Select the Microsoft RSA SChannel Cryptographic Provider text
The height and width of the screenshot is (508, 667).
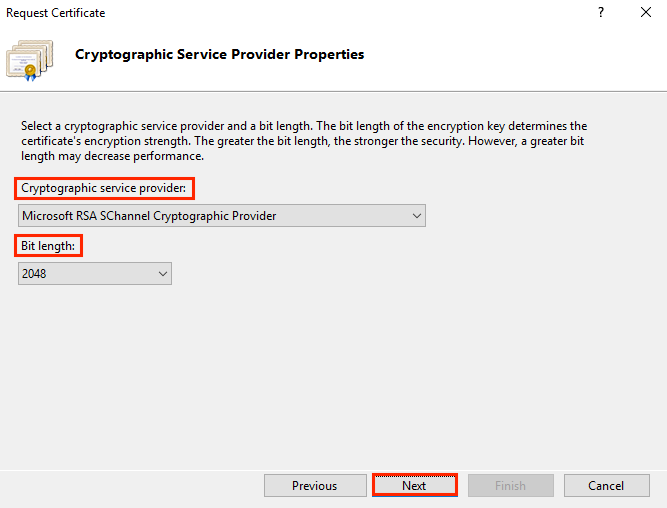pyautogui.click(x=148, y=215)
